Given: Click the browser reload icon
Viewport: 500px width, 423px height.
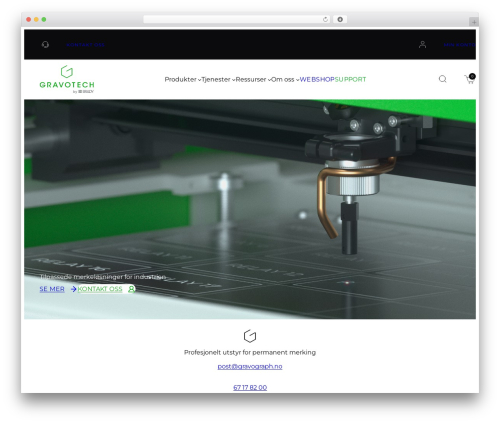Looking at the screenshot, I should coord(325,19).
